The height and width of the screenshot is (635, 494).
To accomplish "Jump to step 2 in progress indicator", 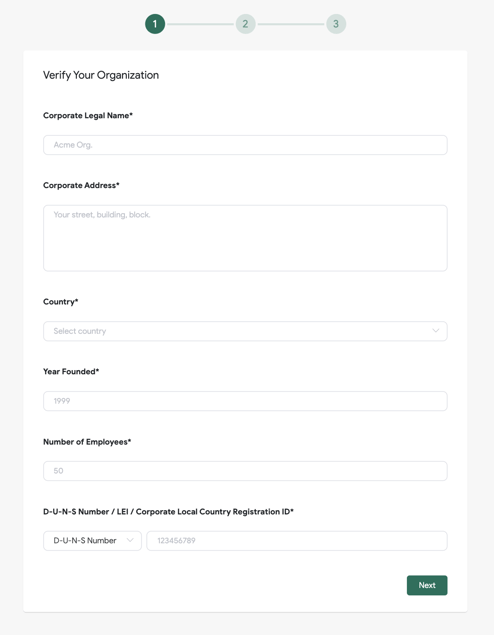I will pos(245,24).
